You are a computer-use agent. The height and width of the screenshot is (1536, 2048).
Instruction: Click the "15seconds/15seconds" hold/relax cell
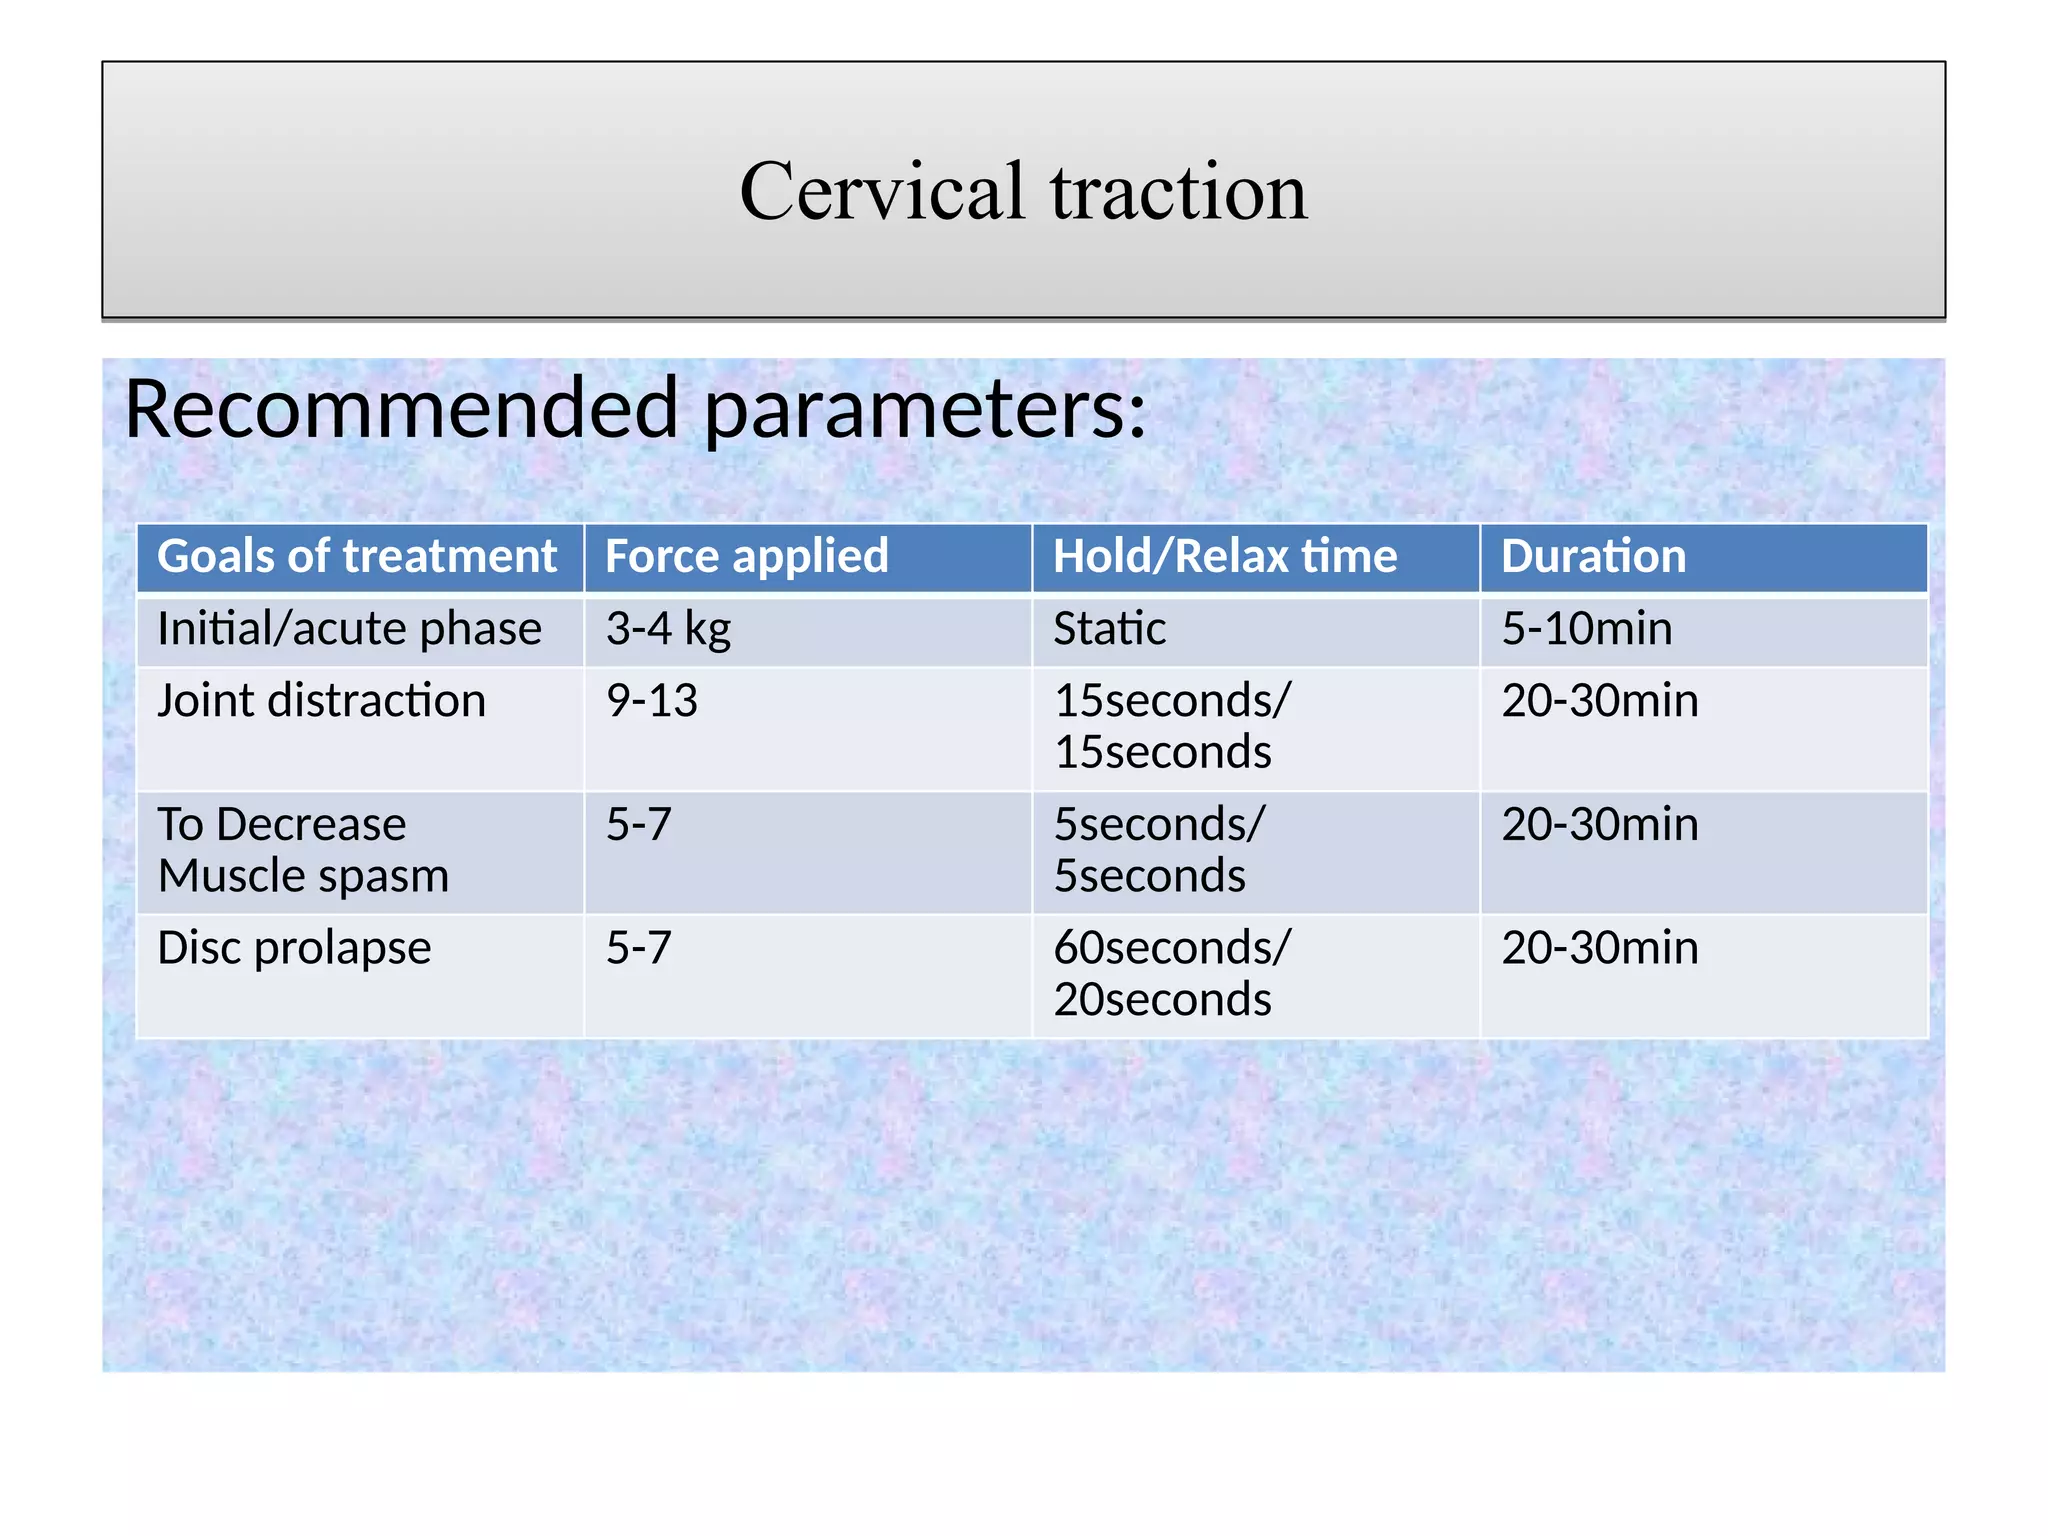pos(1171,726)
